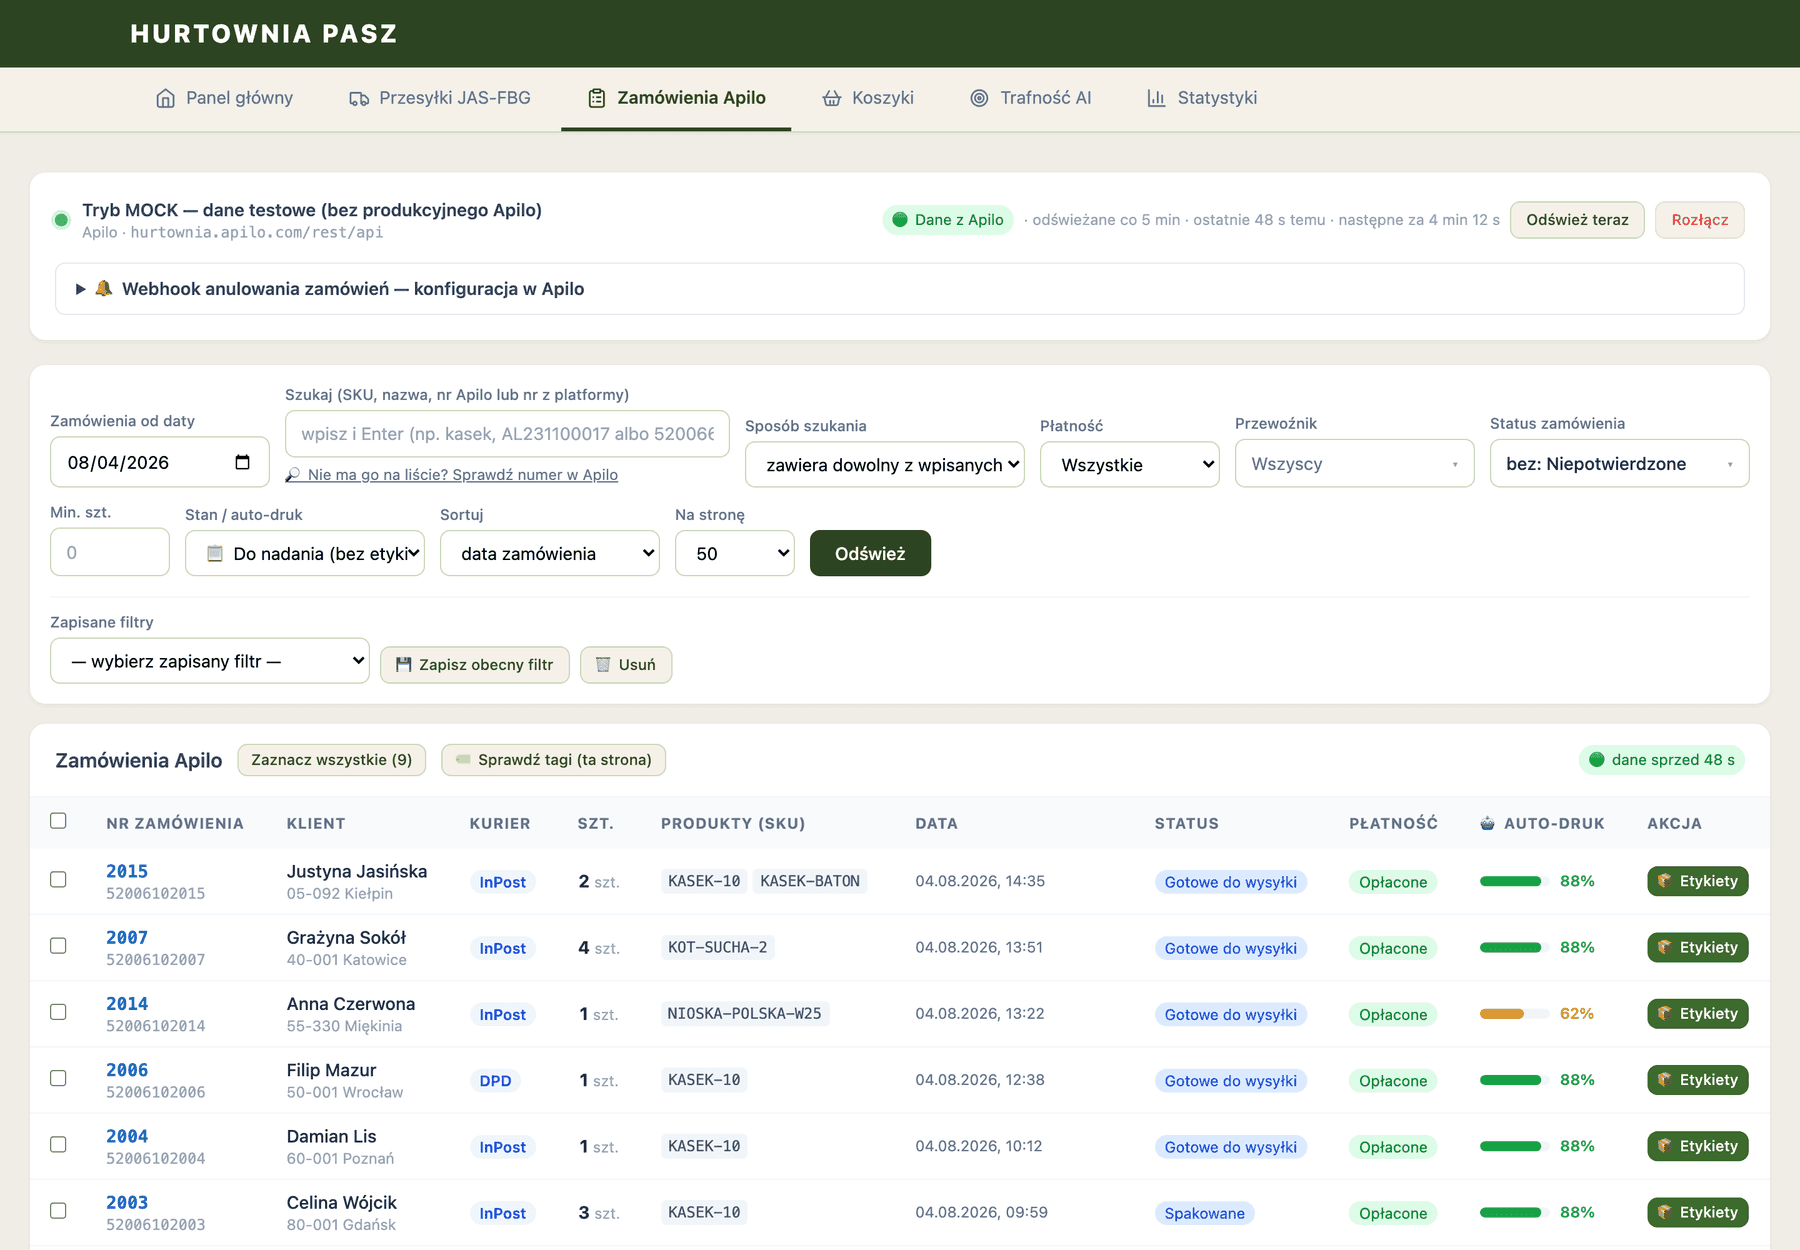Click the Odśwież teraz button
This screenshot has width=1800, height=1250.
[1577, 220]
